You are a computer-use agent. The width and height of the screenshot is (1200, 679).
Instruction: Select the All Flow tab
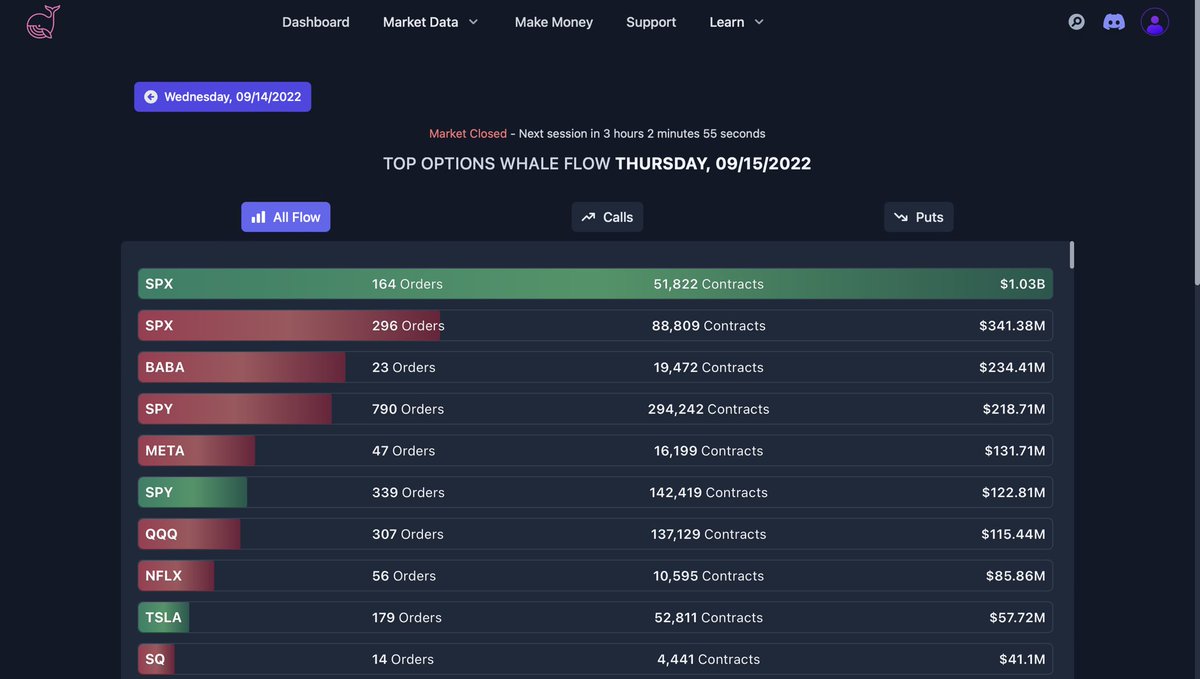coord(286,217)
